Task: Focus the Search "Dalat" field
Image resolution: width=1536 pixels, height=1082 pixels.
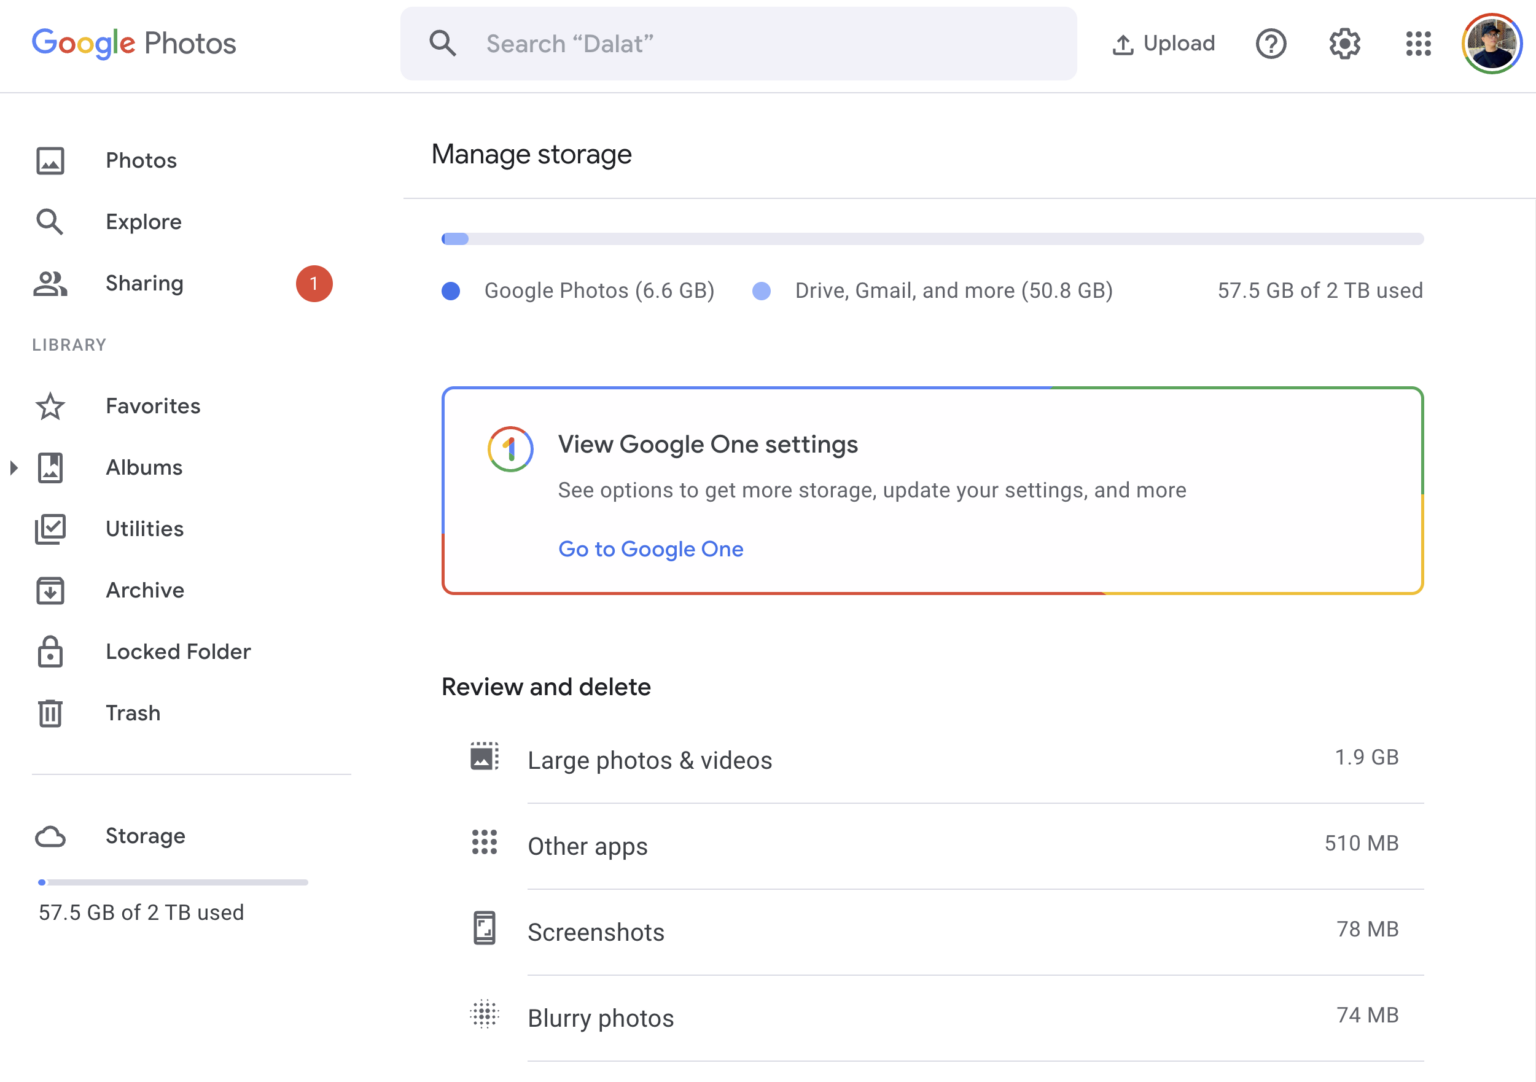Action: click(738, 43)
